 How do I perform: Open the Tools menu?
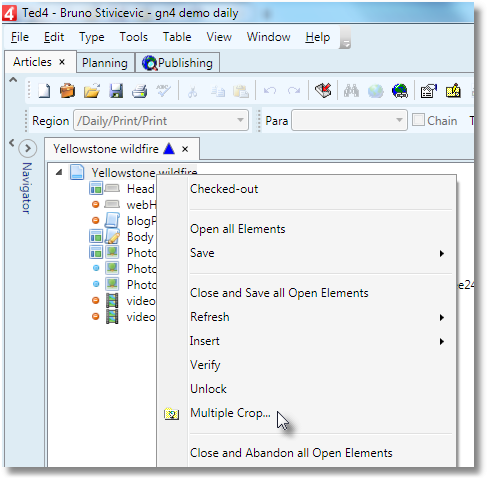tap(133, 37)
